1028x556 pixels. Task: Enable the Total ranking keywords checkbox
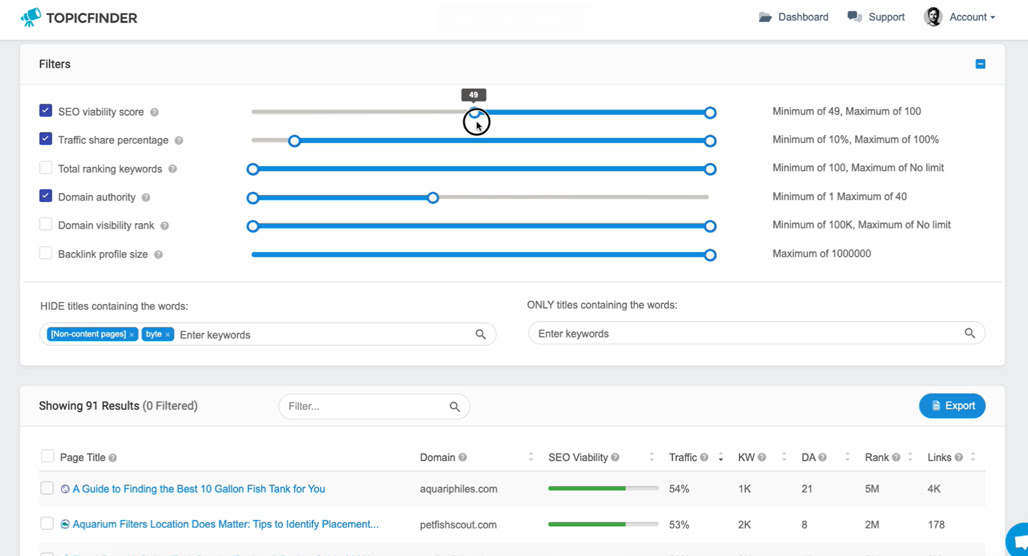coord(45,167)
